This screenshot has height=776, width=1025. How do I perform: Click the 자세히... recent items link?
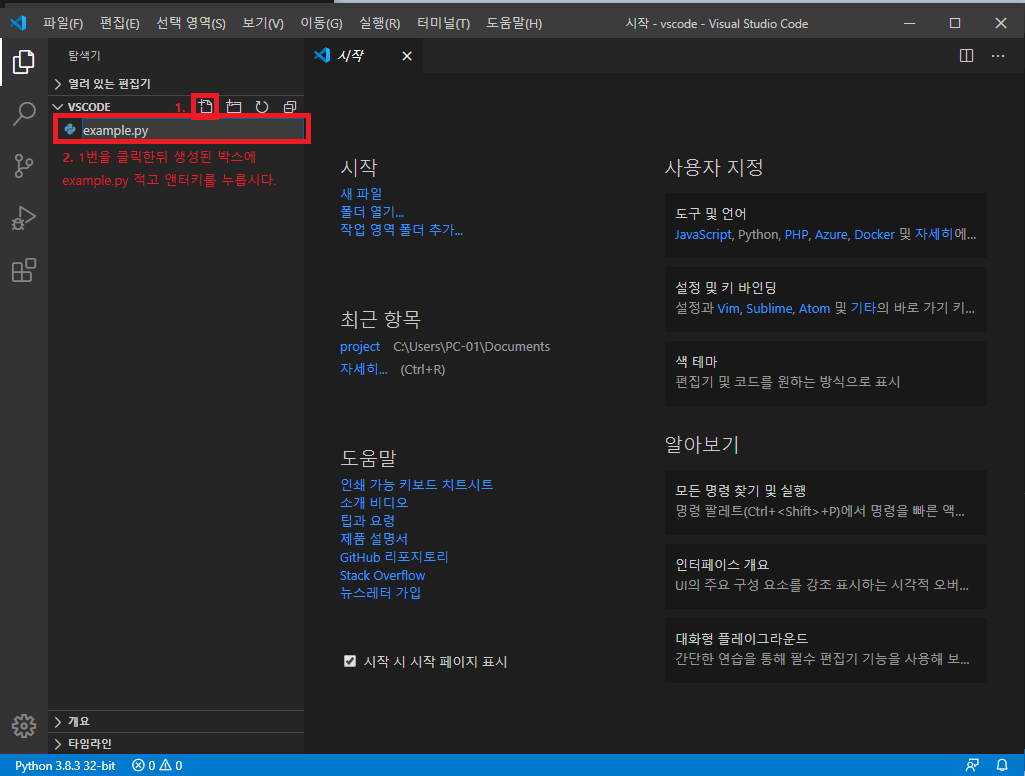coord(363,369)
